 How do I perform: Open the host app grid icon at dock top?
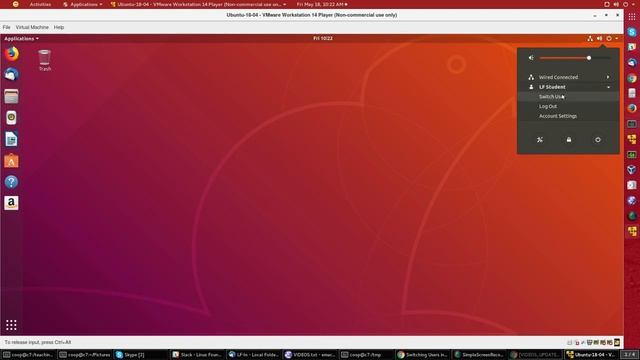pyautogui.click(x=632, y=17)
